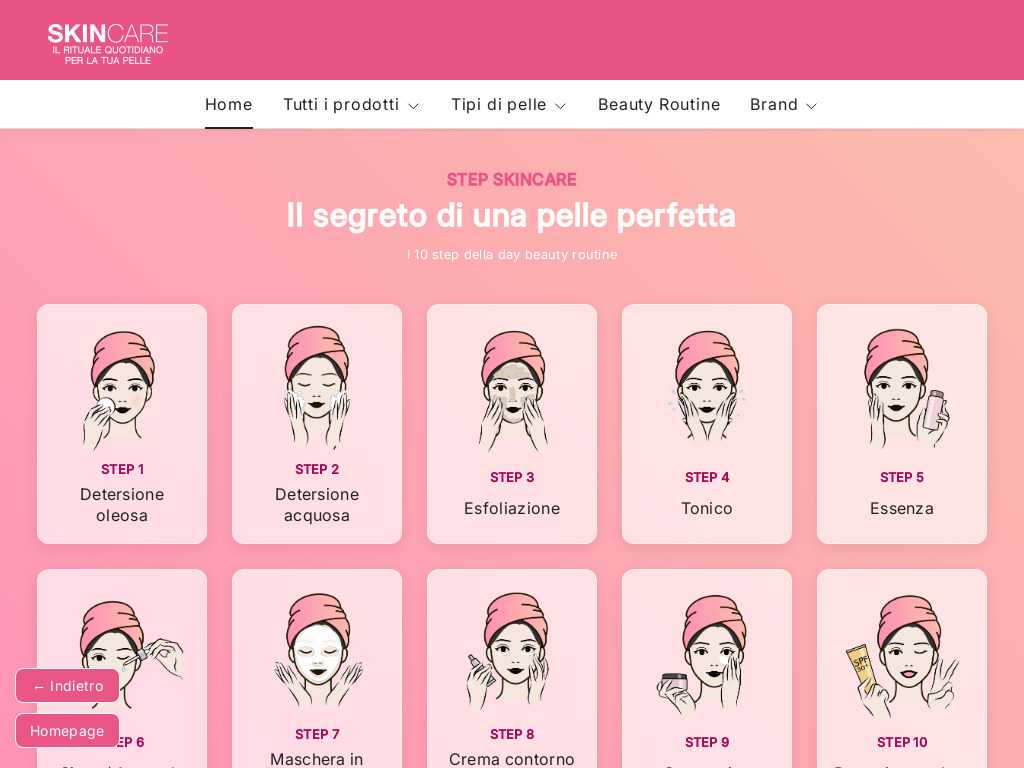Select Step 2 Detersione acquosa face icon
Screen dimensions: 1024x768
pos(317,387)
